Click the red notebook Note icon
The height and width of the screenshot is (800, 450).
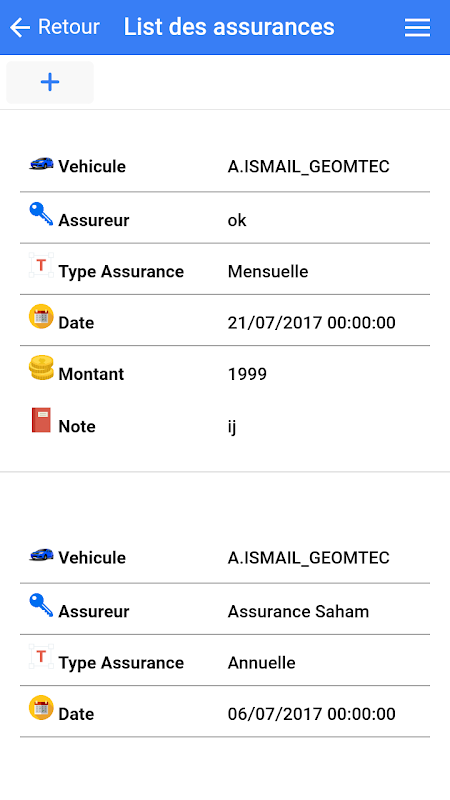click(x=41, y=420)
